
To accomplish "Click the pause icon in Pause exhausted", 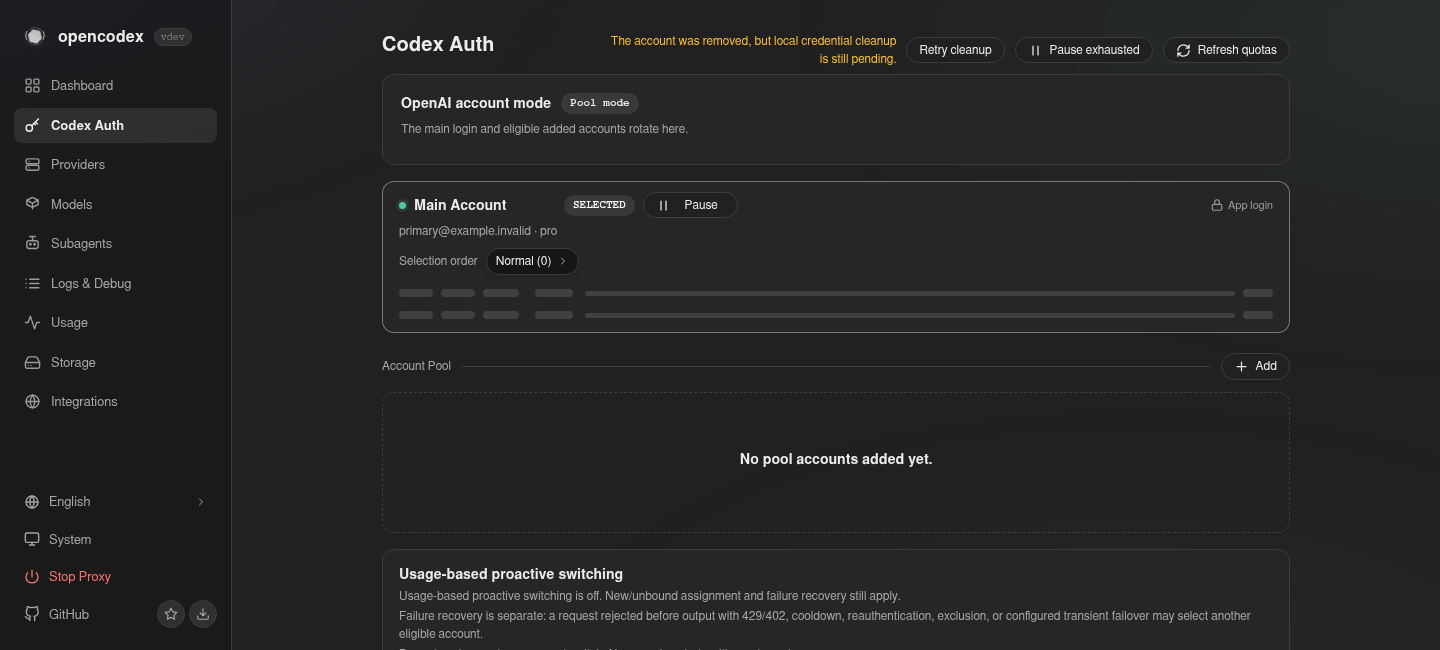I will [x=1035, y=50].
